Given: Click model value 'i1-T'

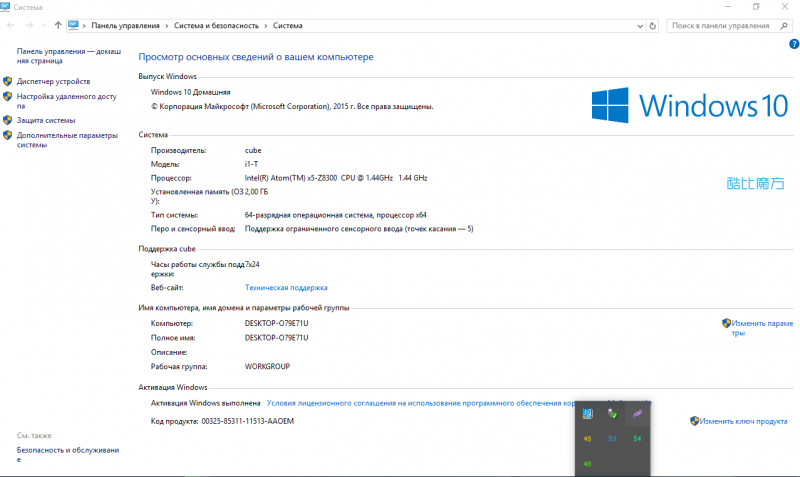Looking at the screenshot, I should pos(252,164).
